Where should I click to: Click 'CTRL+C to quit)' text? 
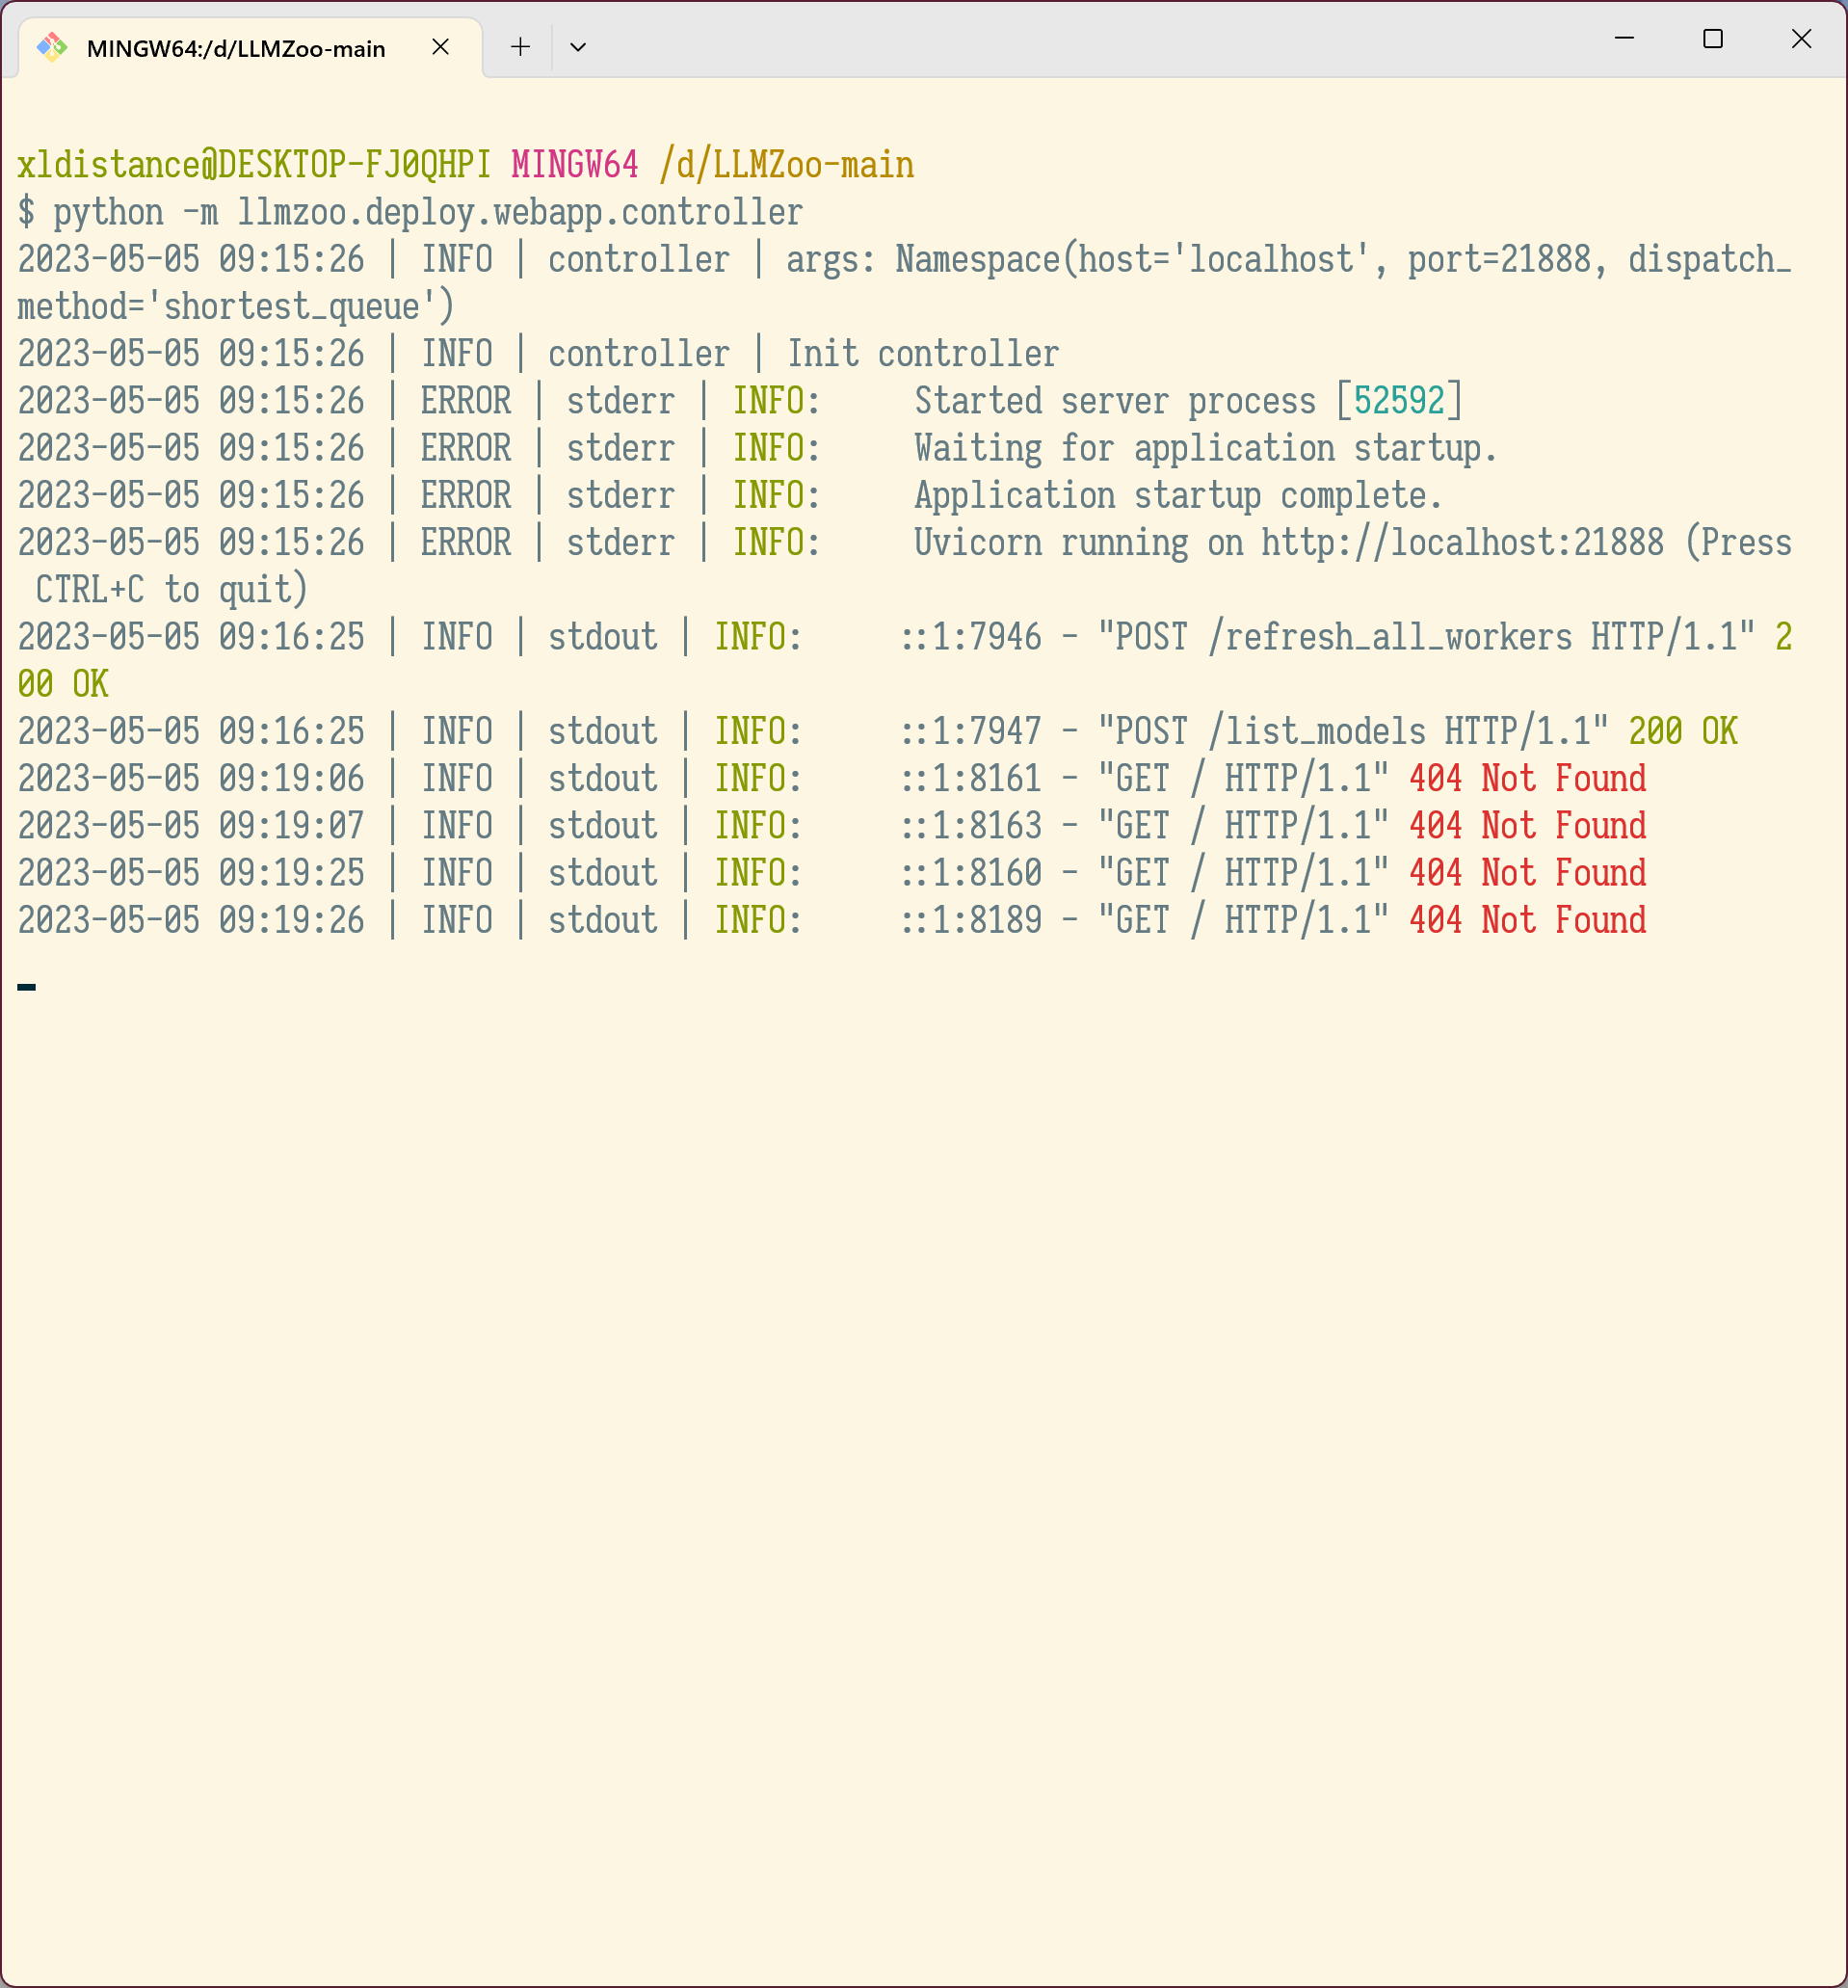pos(171,590)
